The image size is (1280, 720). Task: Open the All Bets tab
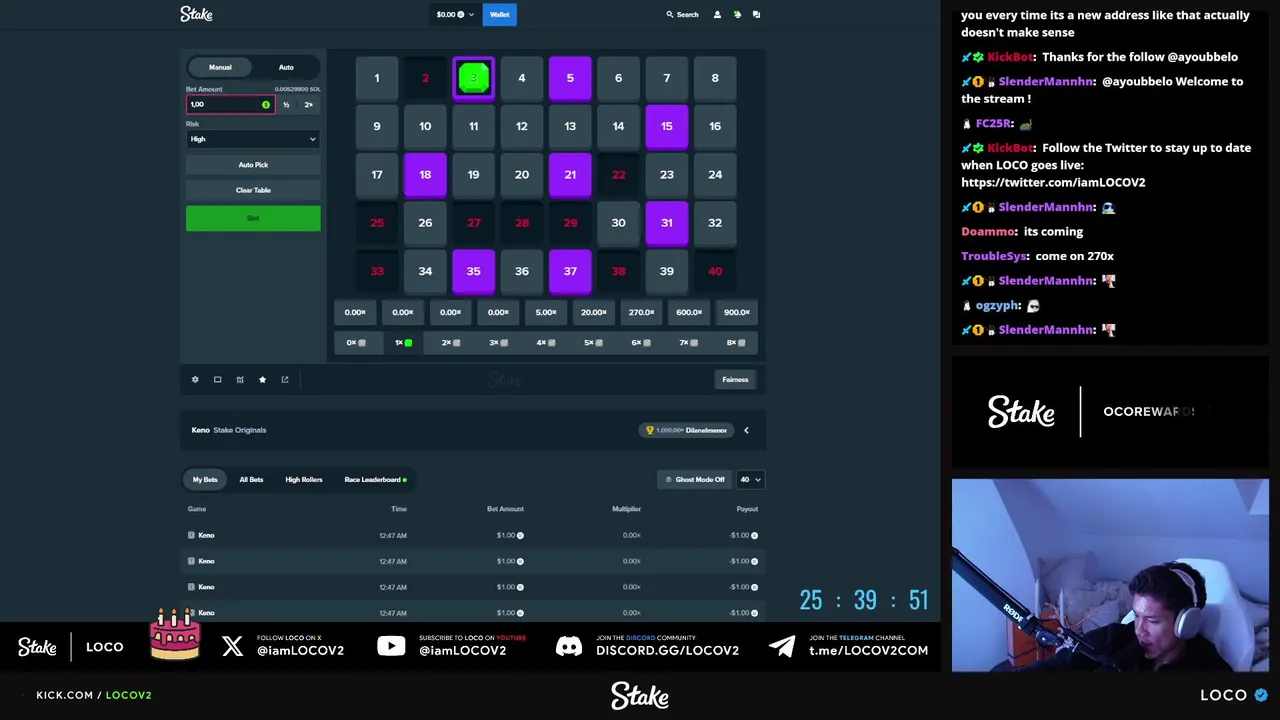click(251, 480)
